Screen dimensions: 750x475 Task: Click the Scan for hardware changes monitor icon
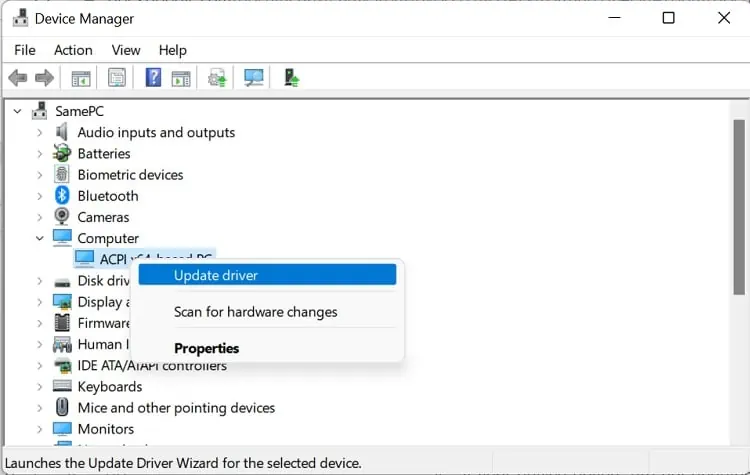click(254, 78)
